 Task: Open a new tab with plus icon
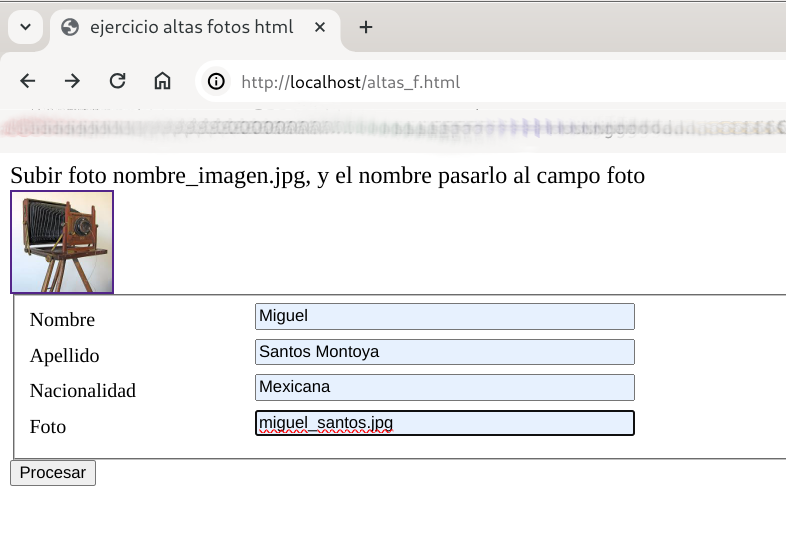coord(366,28)
